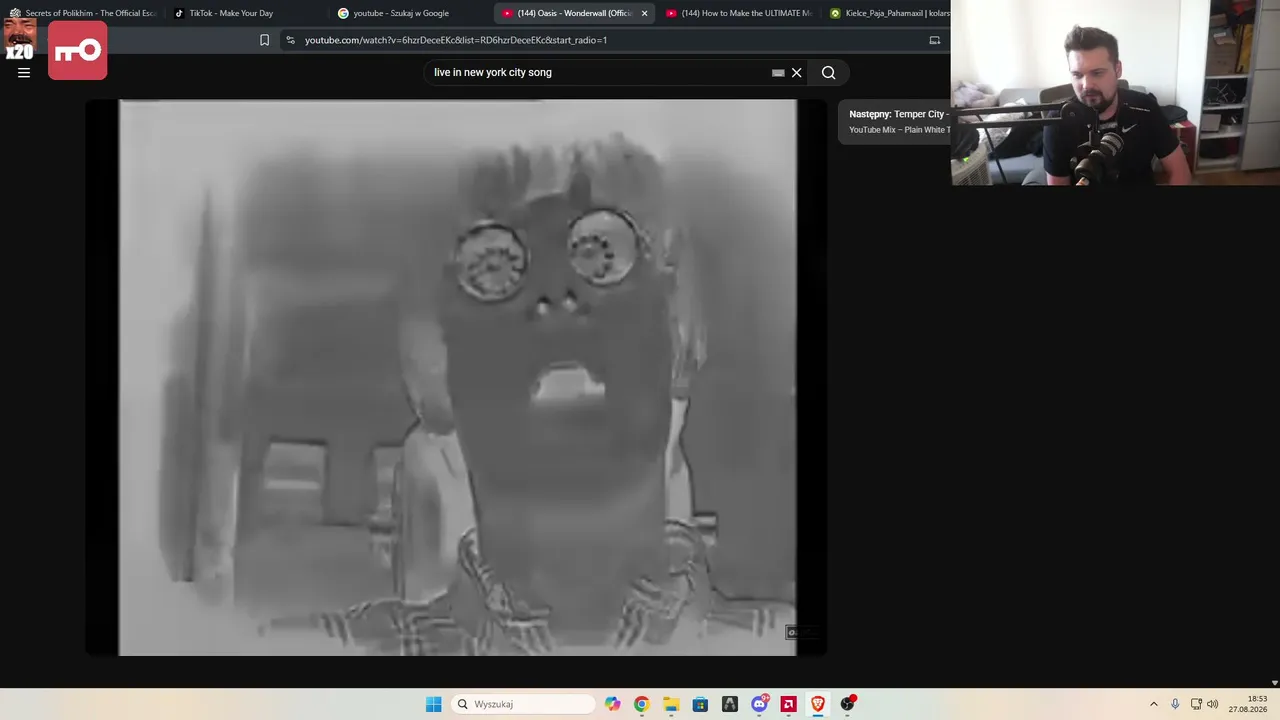Switch to the Secrets of Polikhim tab
Screen dimensions: 1280x720
[x=82, y=13]
